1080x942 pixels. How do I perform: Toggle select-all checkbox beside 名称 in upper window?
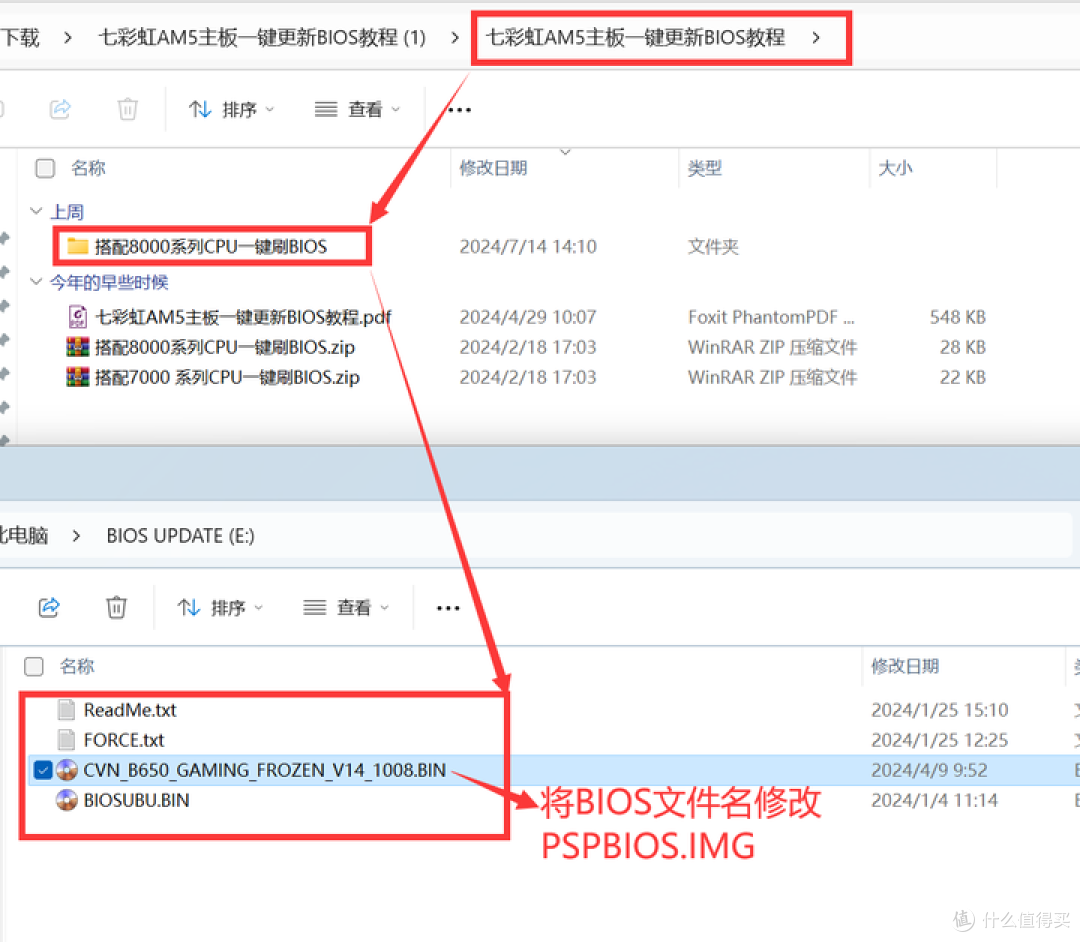coord(45,168)
